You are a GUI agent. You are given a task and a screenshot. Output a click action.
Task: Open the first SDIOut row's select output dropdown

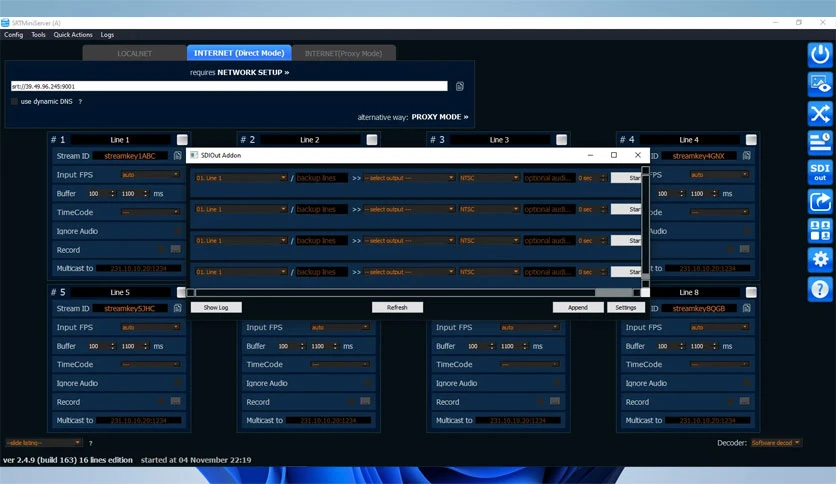pyautogui.click(x=409, y=178)
